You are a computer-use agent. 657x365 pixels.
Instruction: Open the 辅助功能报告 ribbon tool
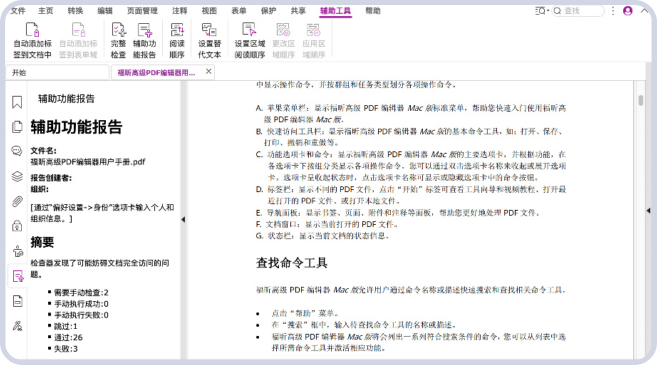(x=145, y=40)
